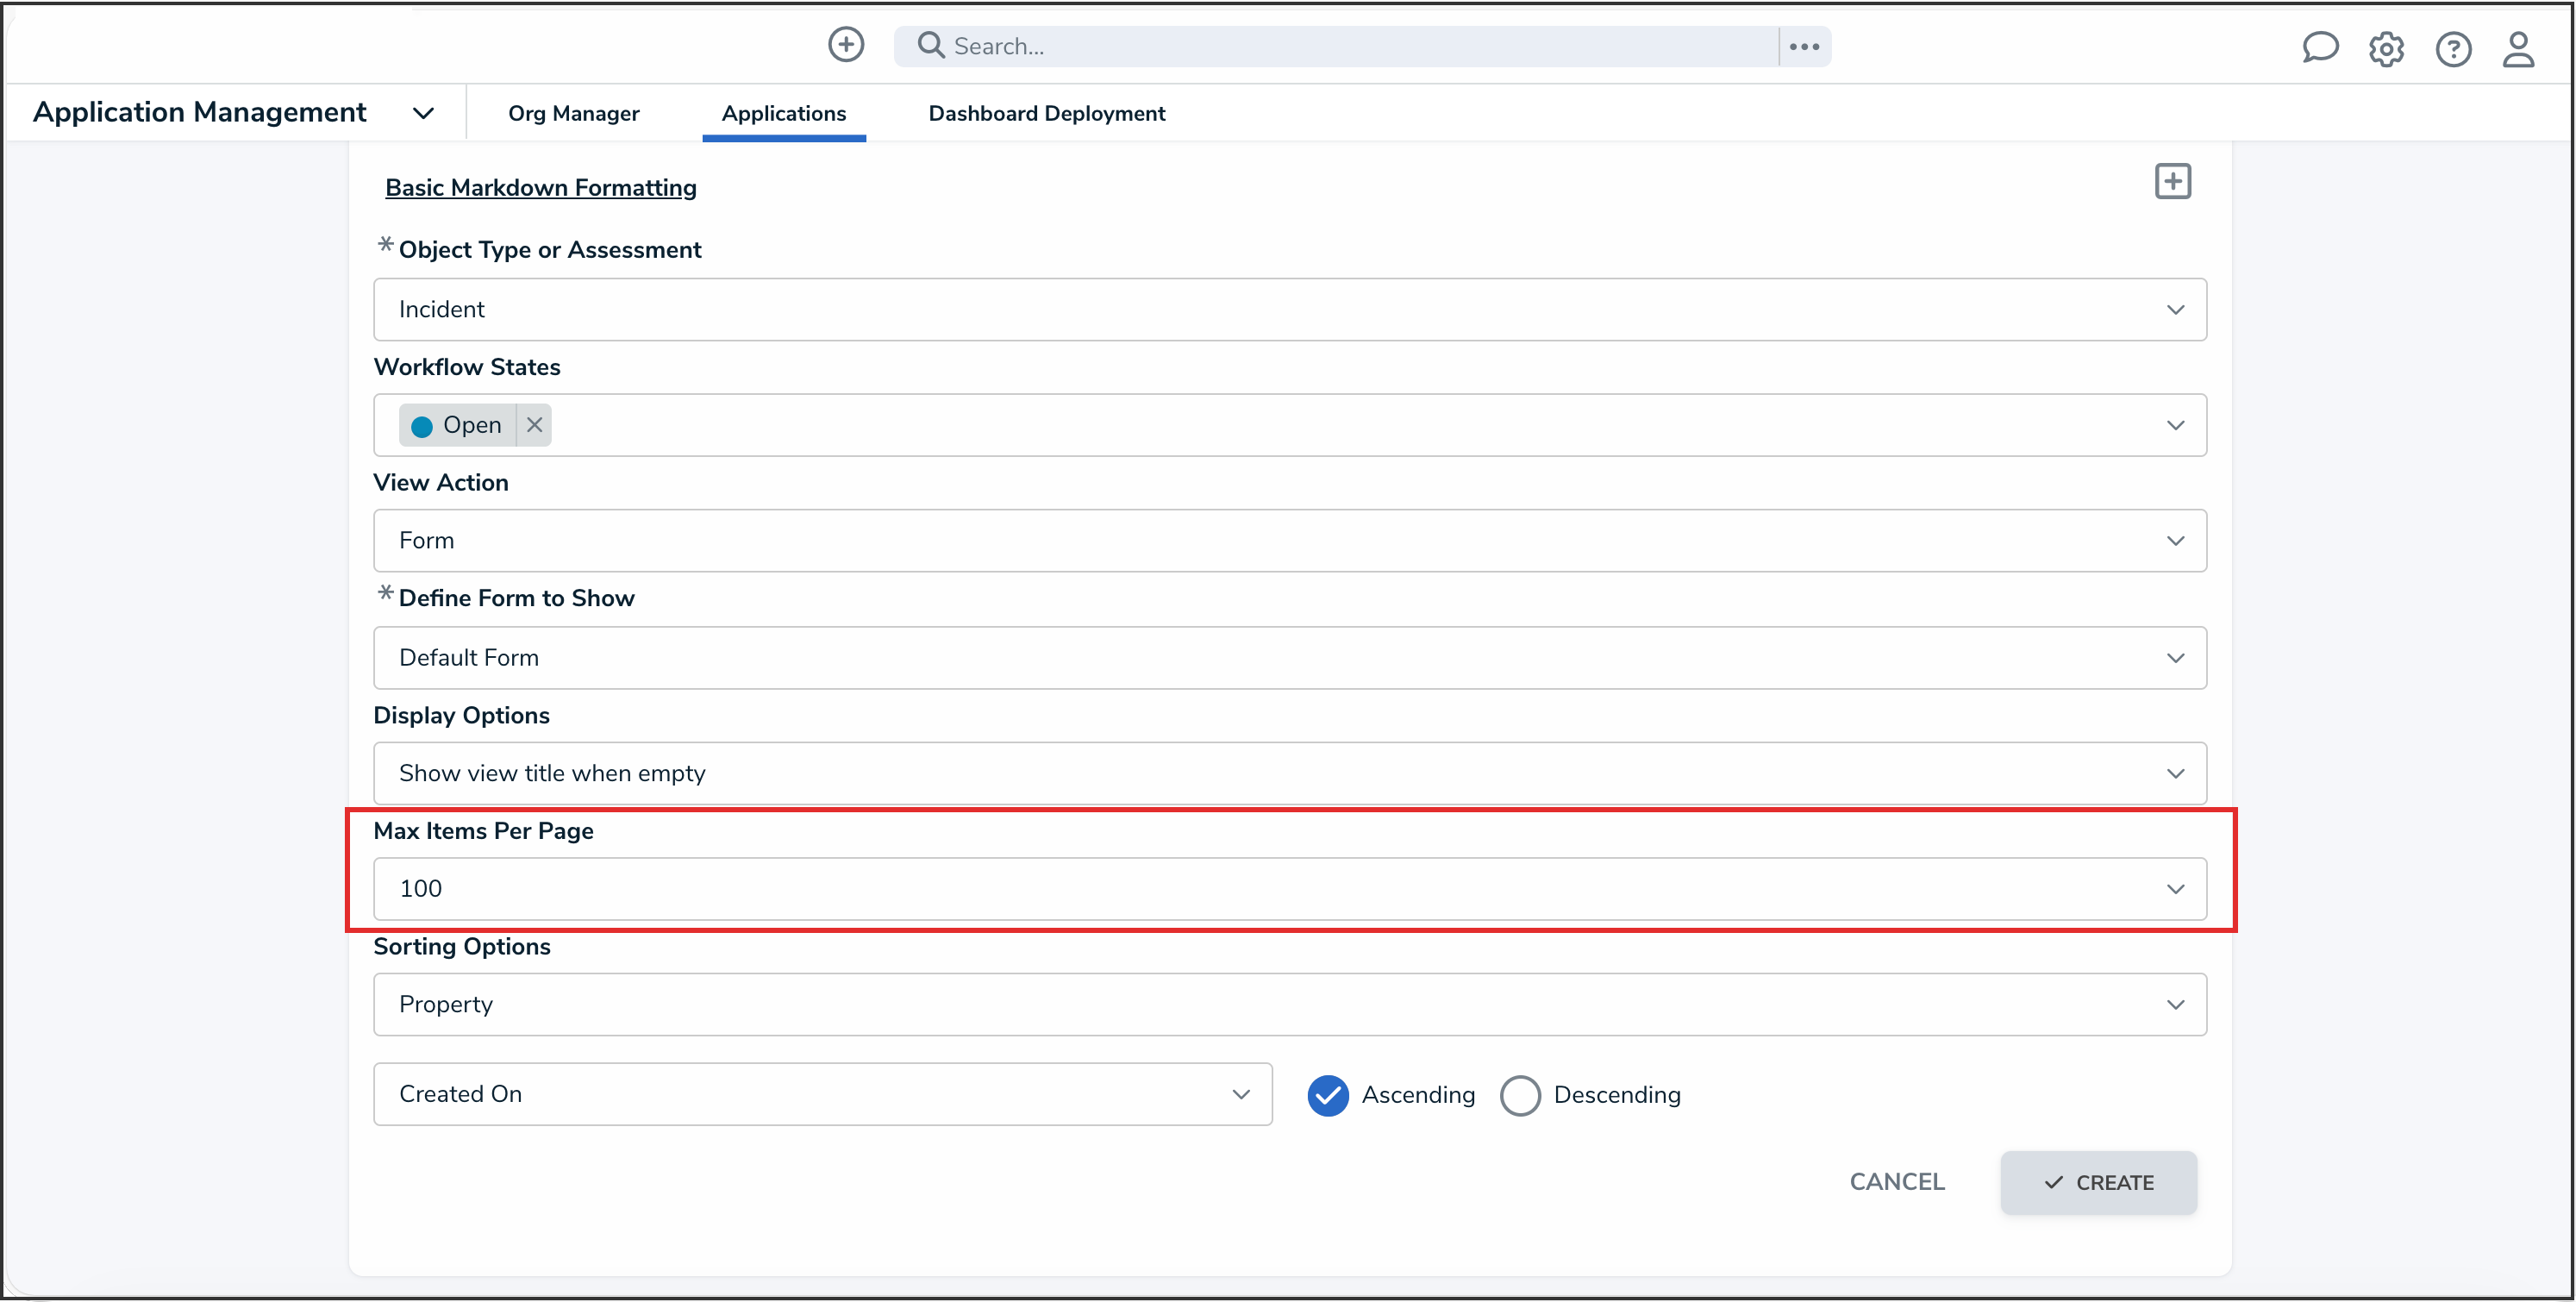Click the plus square expand icon
Image resolution: width=2576 pixels, height=1302 pixels.
2172,182
